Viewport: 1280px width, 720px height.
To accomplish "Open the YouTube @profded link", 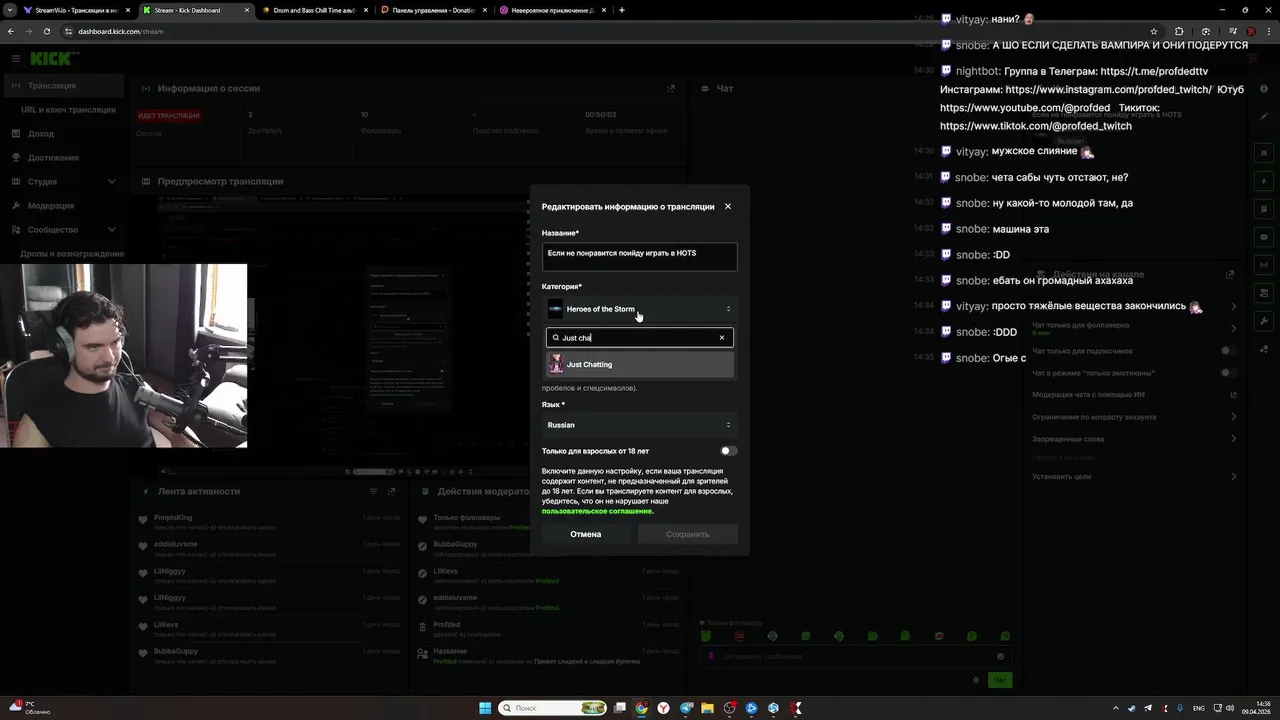I will pyautogui.click(x=1025, y=108).
